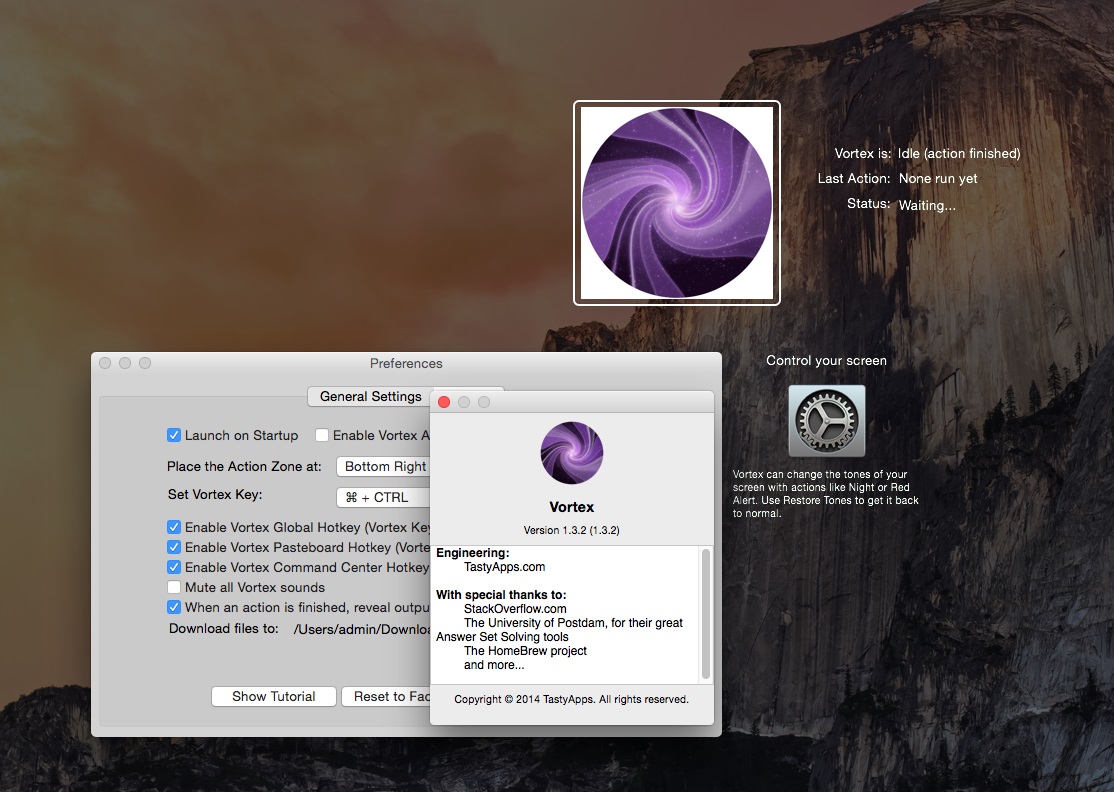This screenshot has width=1114, height=792.
Task: Click None run yet last action text
Action: [938, 179]
